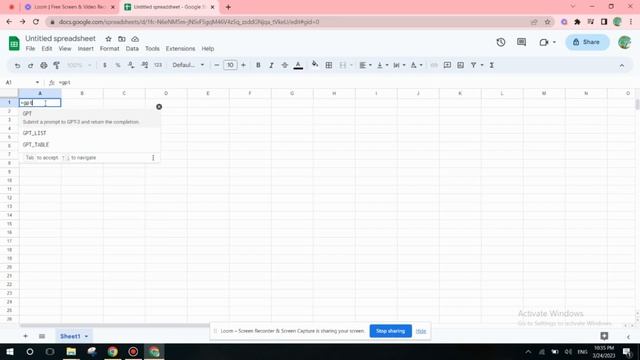The height and width of the screenshot is (360, 640).
Task: Close the formula suggestion popup
Action: coord(159,107)
